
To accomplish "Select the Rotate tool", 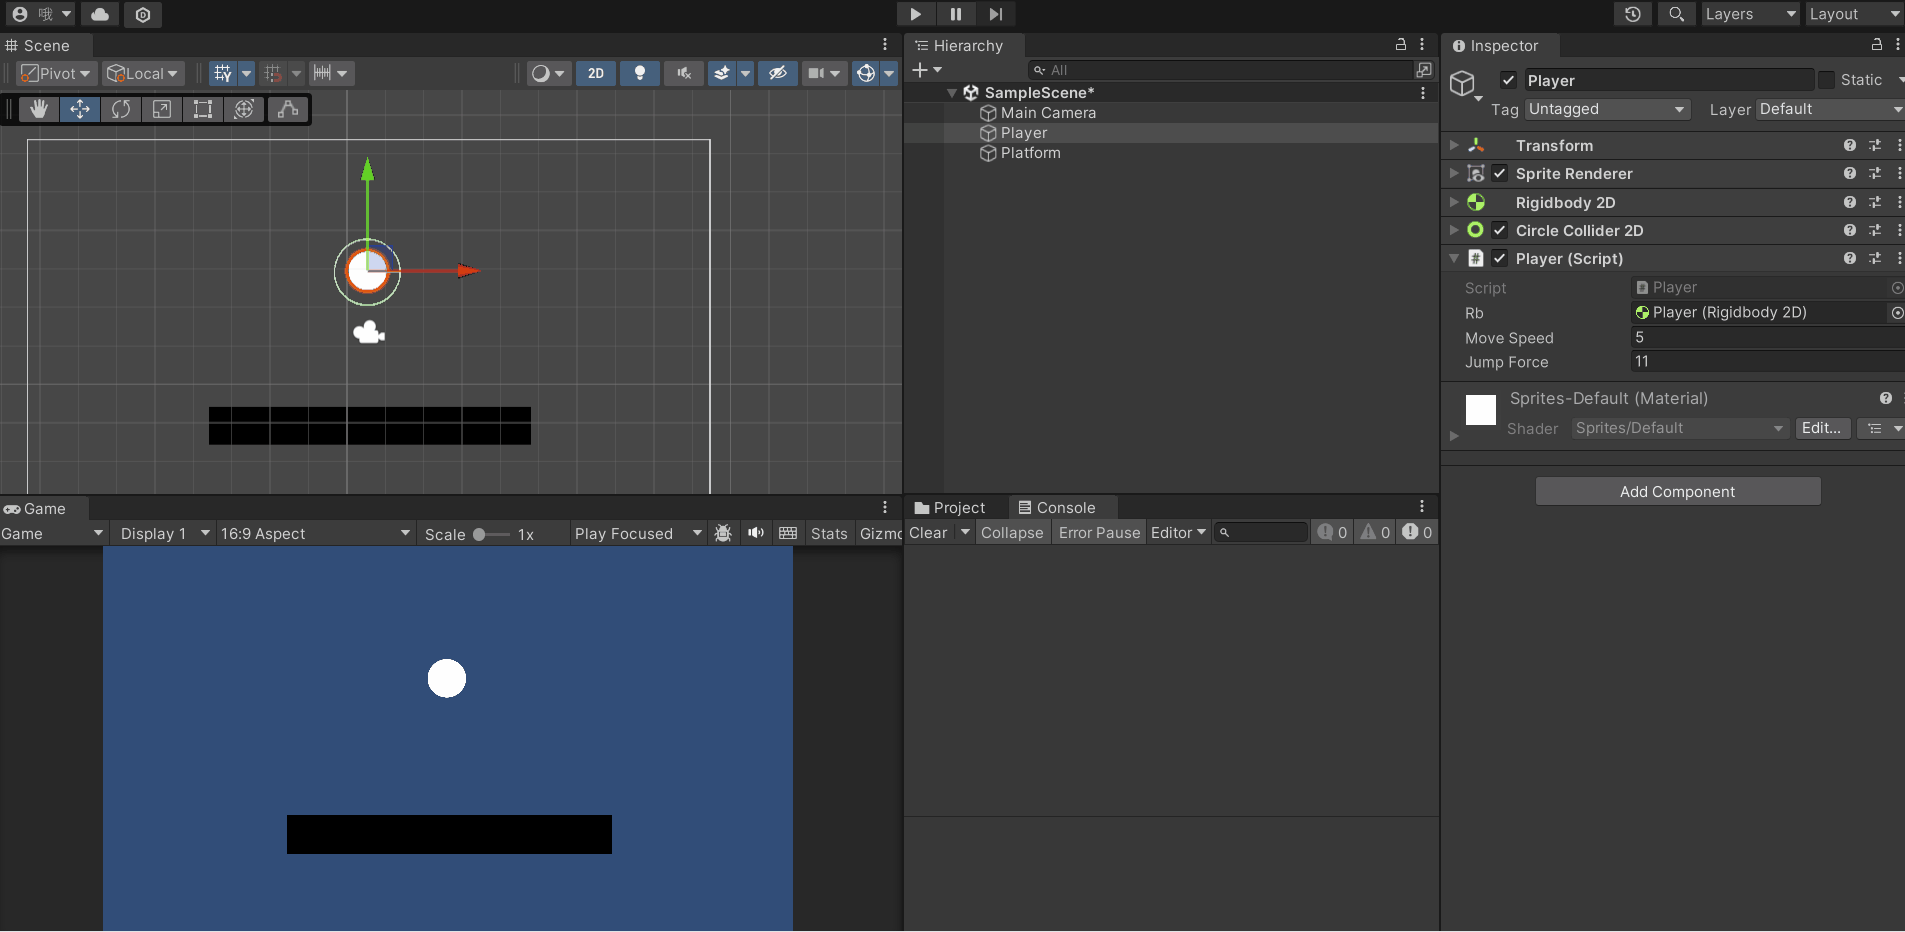I will (x=121, y=109).
